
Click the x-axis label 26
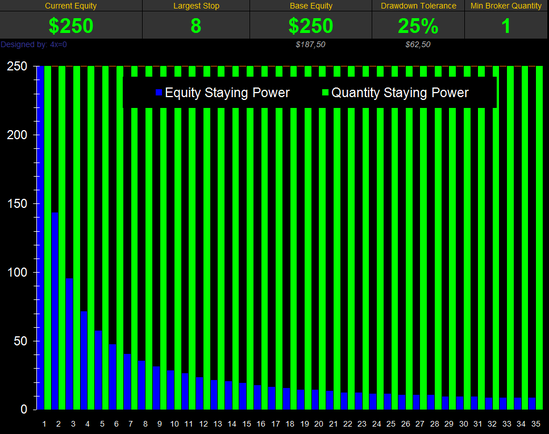[x=405, y=424]
